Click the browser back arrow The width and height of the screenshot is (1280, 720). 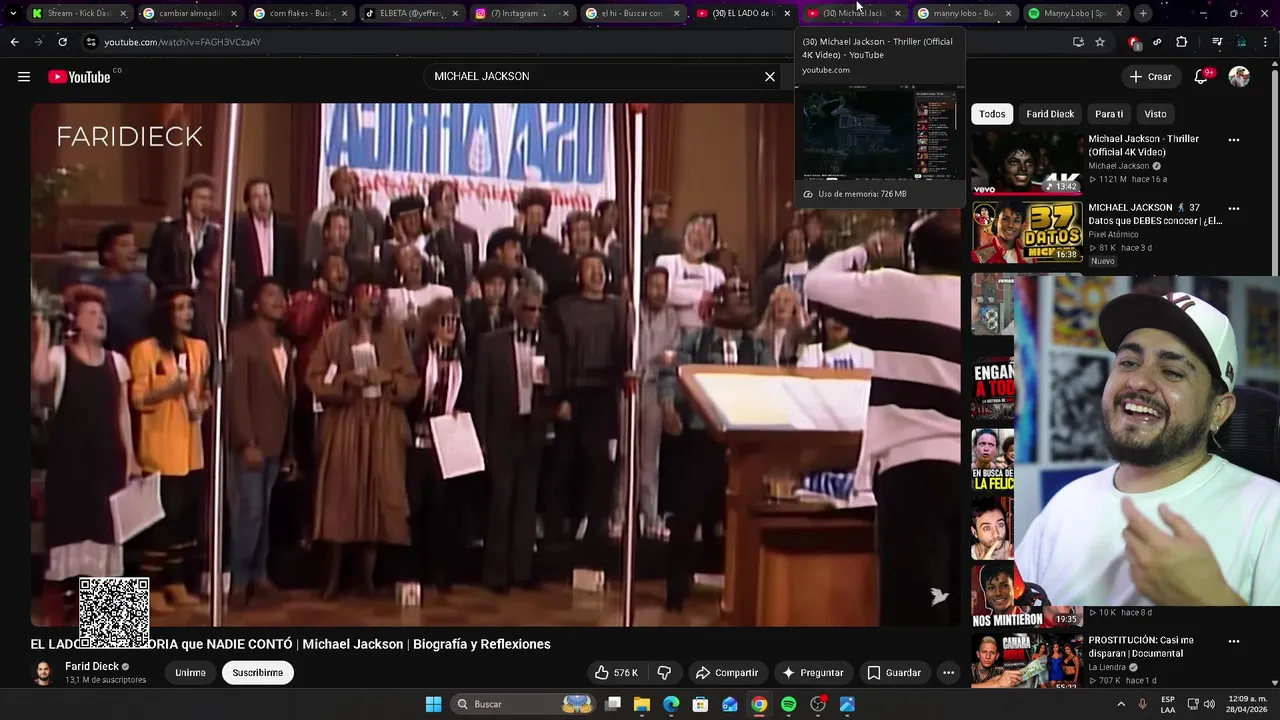[14, 42]
